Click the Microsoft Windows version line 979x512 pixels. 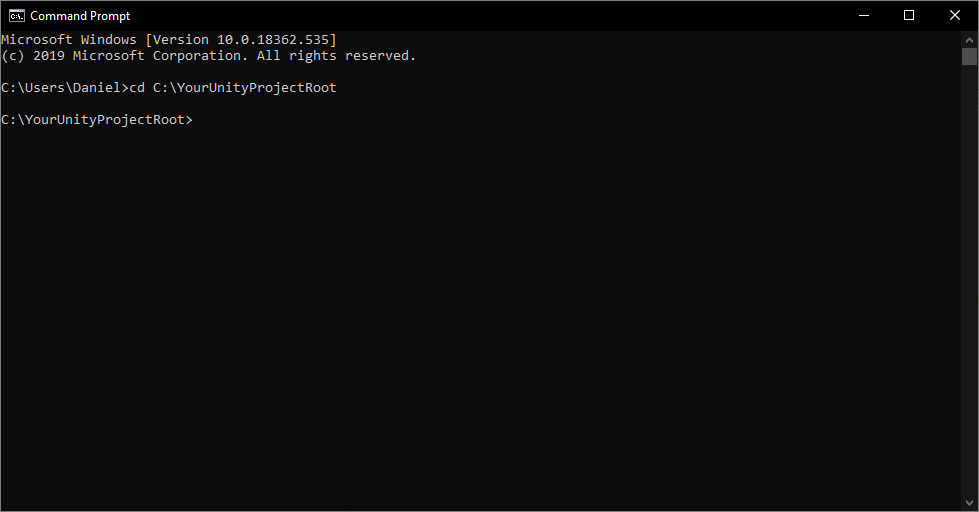169,39
